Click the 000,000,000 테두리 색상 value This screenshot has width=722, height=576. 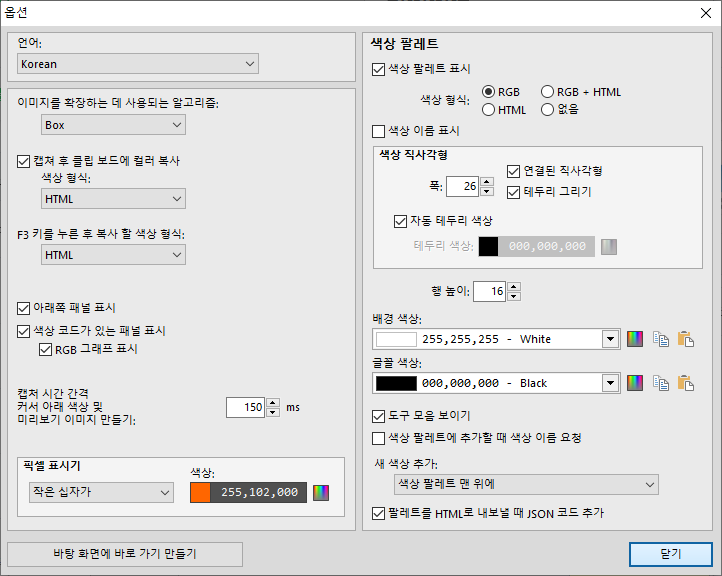pos(547,247)
